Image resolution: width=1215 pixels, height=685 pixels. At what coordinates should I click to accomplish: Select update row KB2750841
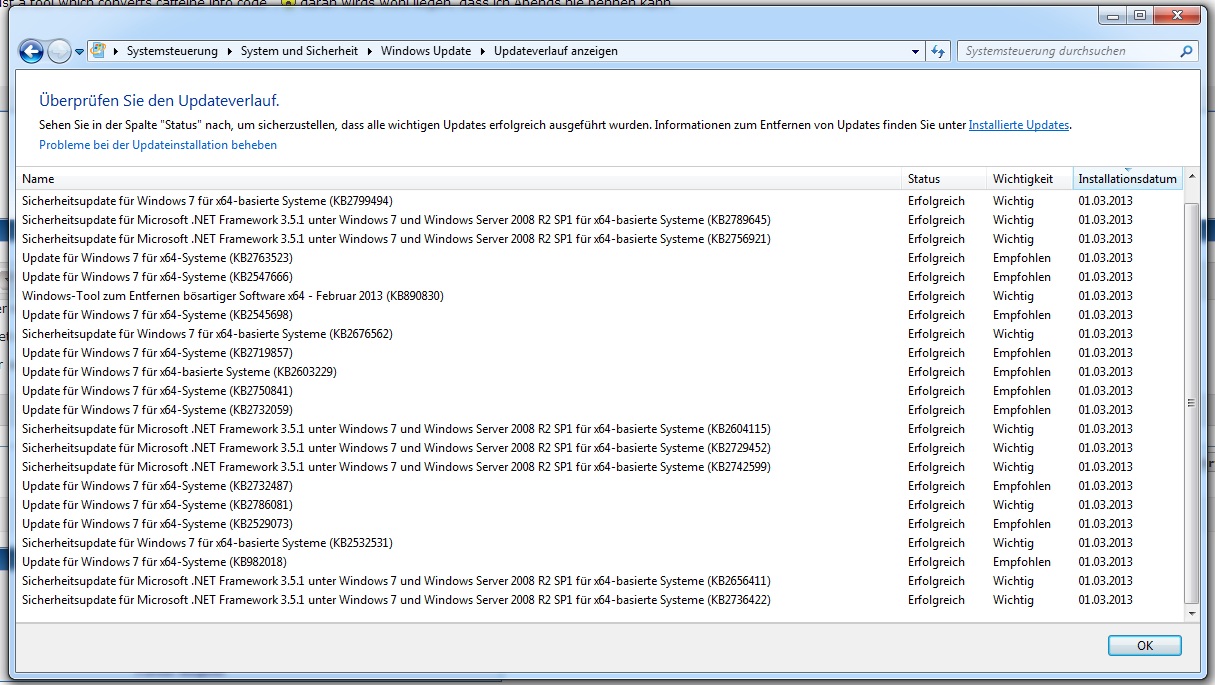tap(599, 391)
